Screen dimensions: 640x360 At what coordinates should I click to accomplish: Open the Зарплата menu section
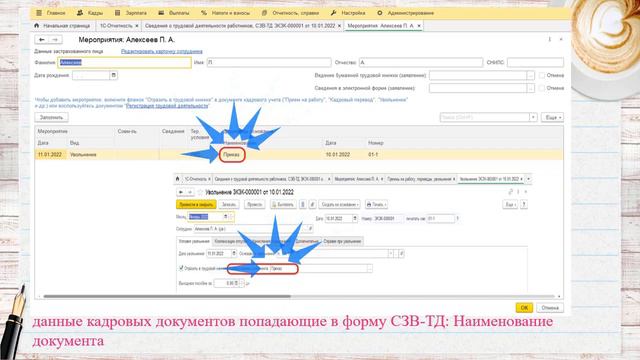[130, 13]
